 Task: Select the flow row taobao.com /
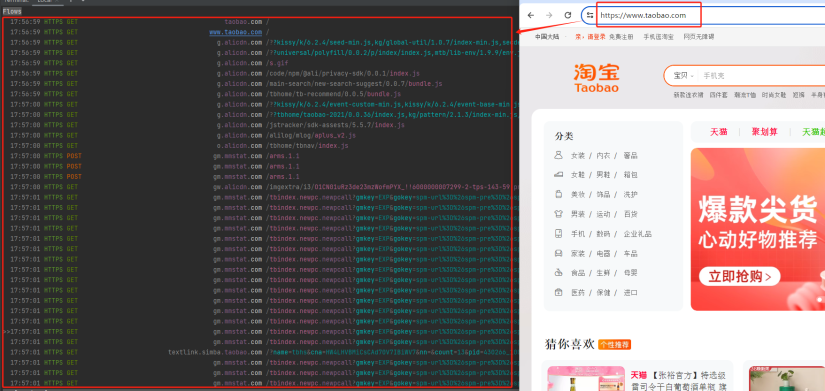[257, 22]
